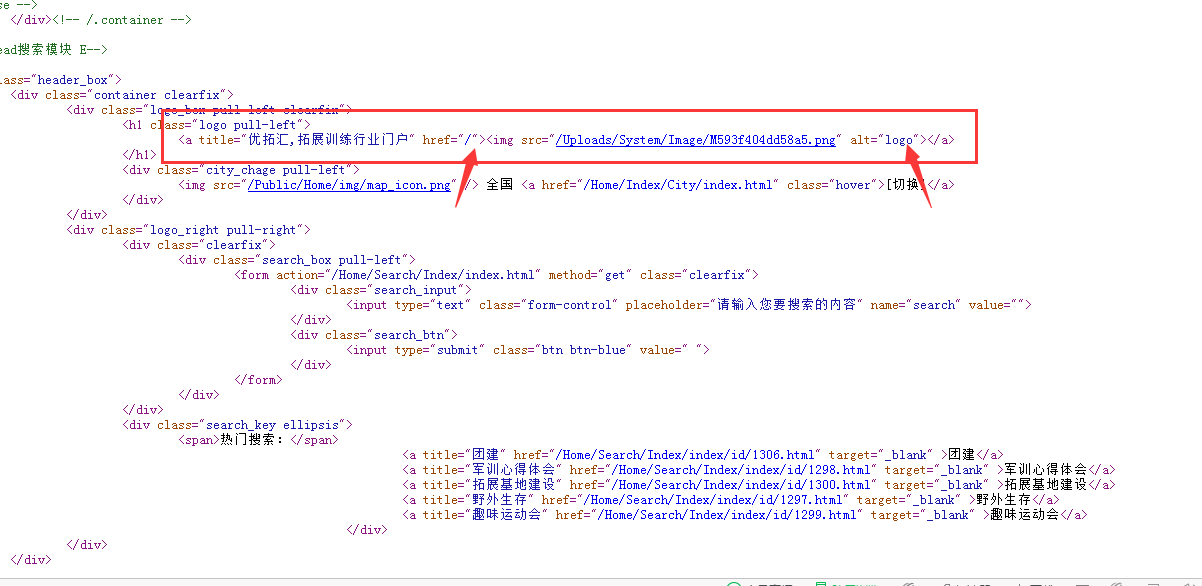Click the title="军训心得体会" attribute text
The height and width of the screenshot is (586, 1202).
pos(492,470)
